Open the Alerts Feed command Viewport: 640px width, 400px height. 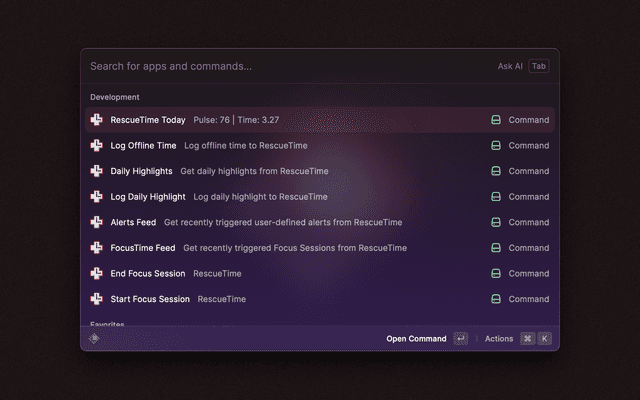133,222
